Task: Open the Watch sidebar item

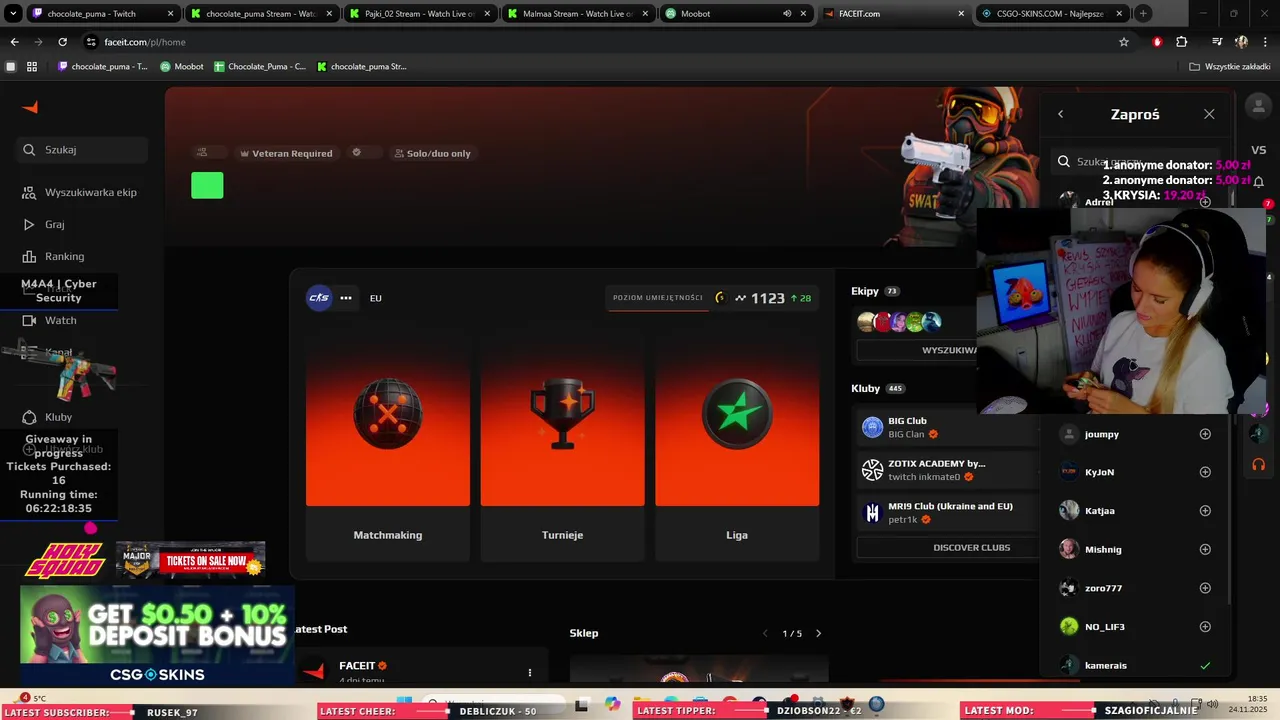Action: point(50,320)
